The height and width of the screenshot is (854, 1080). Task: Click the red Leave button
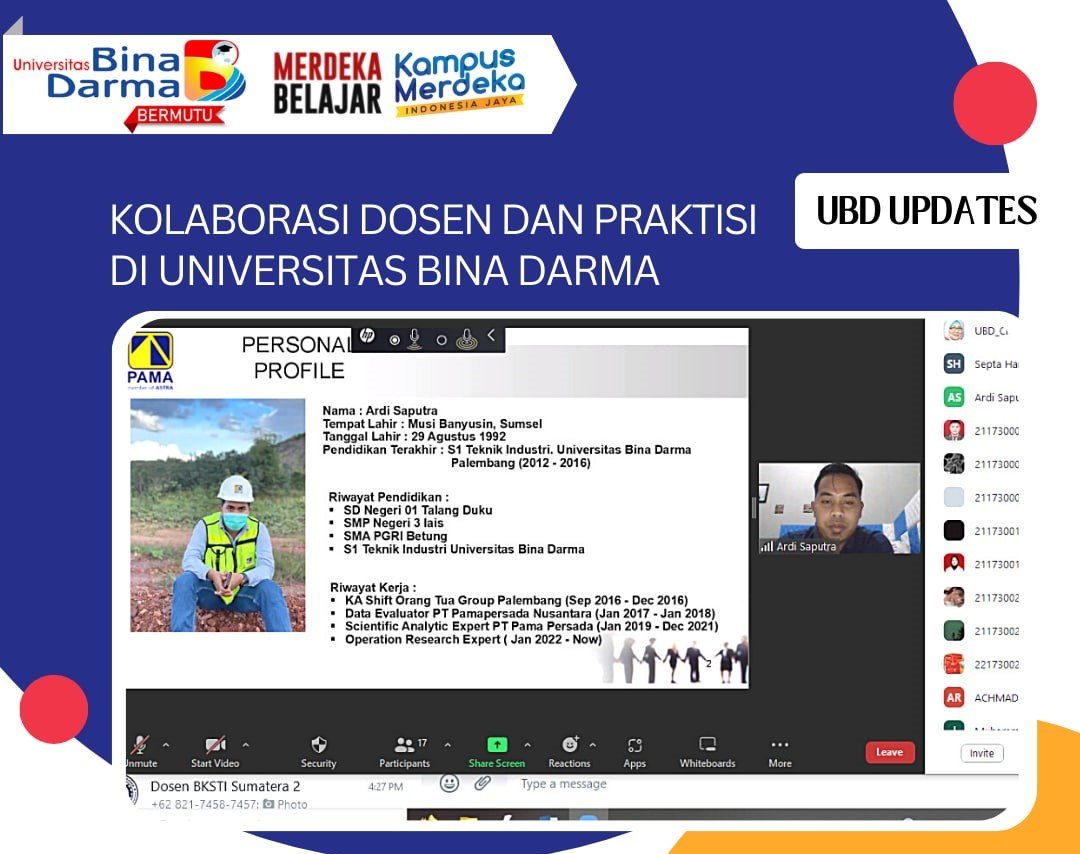tap(889, 752)
